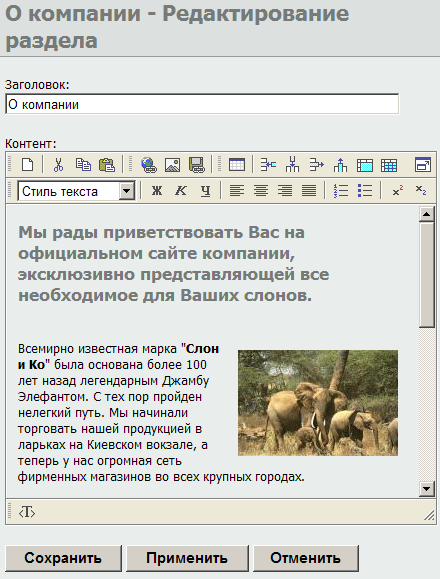
Task: Click the 'Отменить' button
Action: (306, 558)
